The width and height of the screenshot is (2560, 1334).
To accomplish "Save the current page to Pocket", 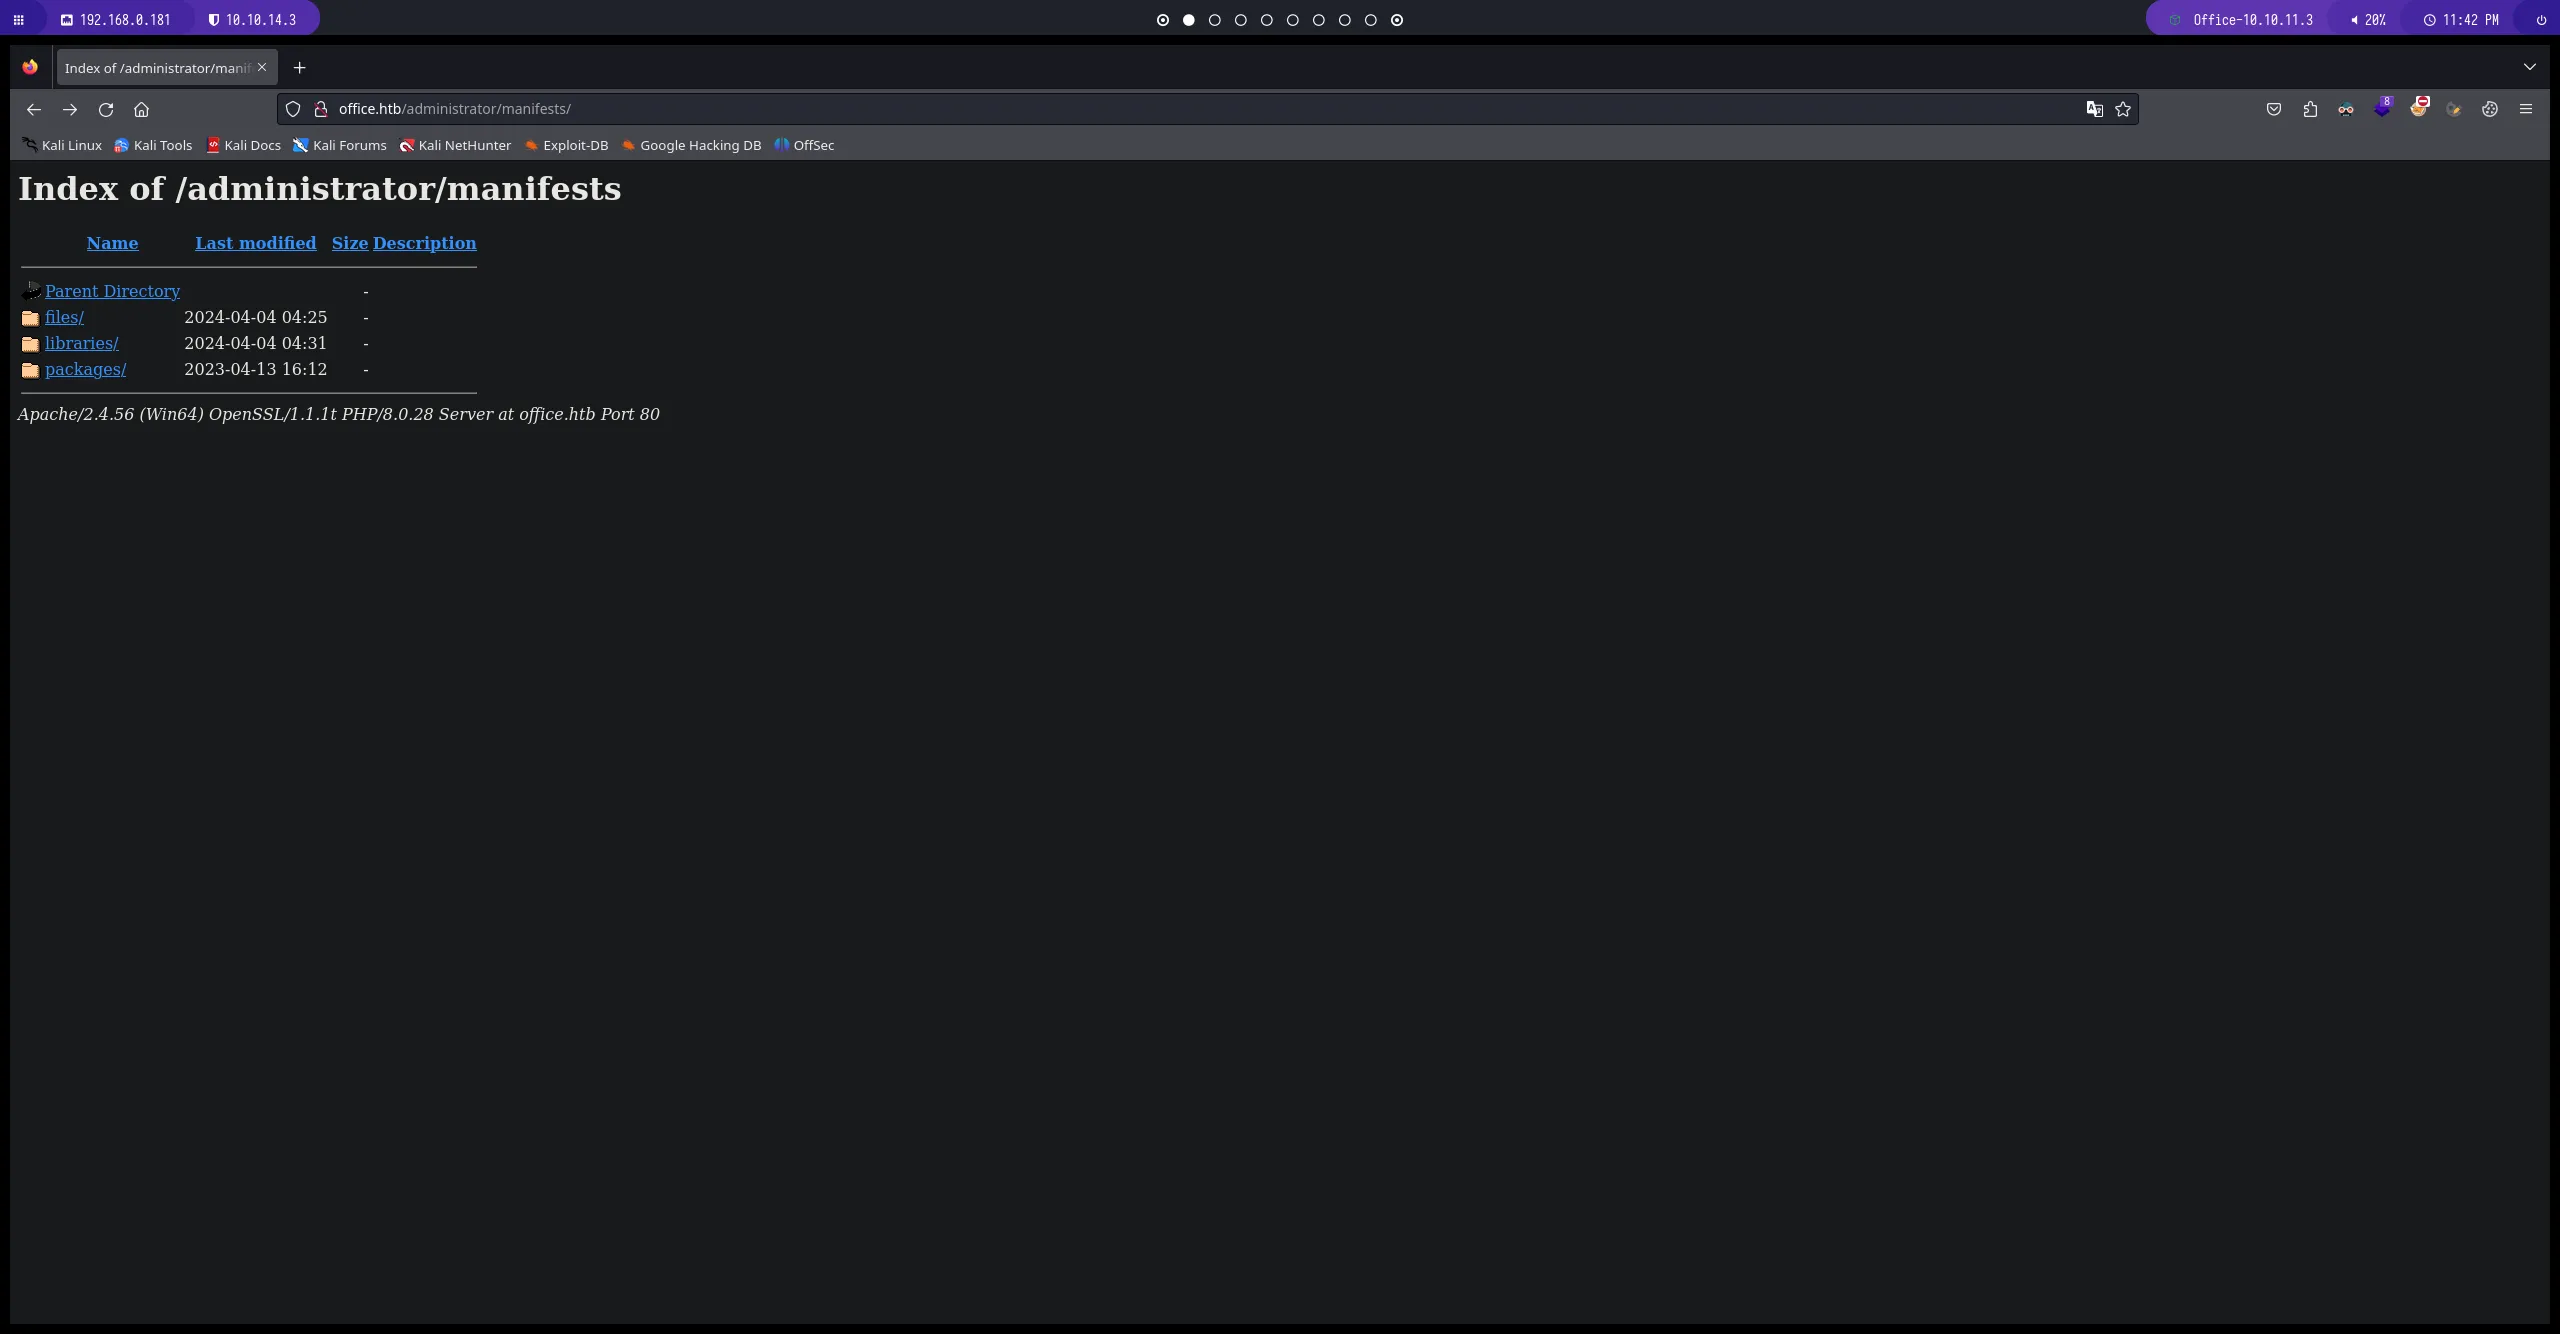I will (2273, 109).
